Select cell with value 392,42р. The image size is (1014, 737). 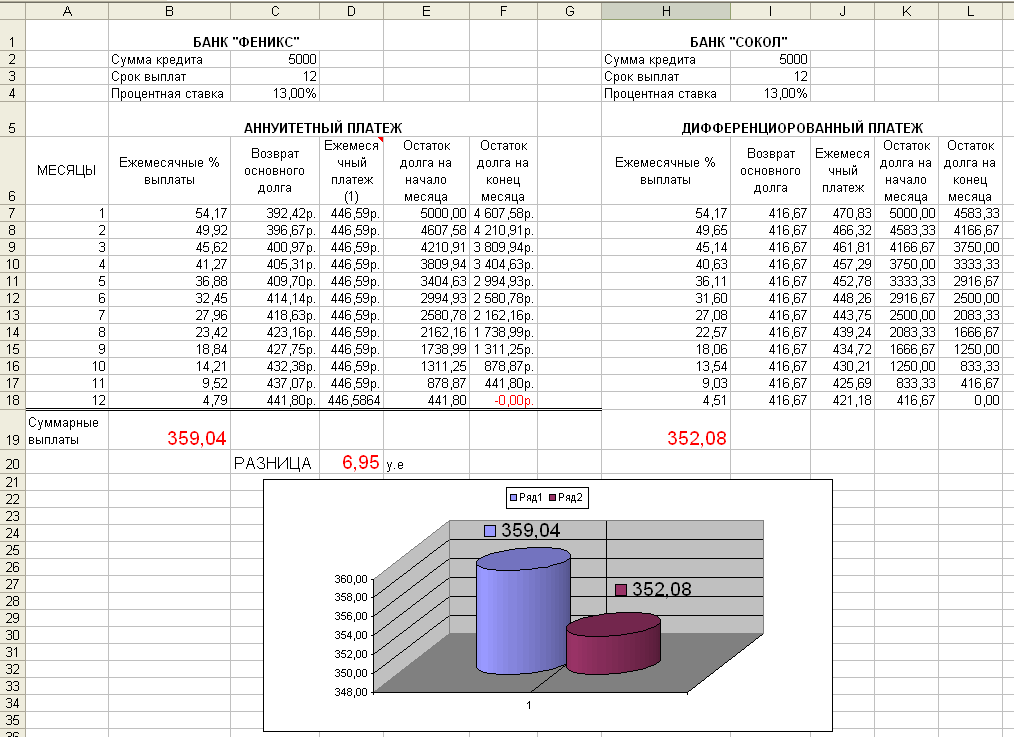275,213
